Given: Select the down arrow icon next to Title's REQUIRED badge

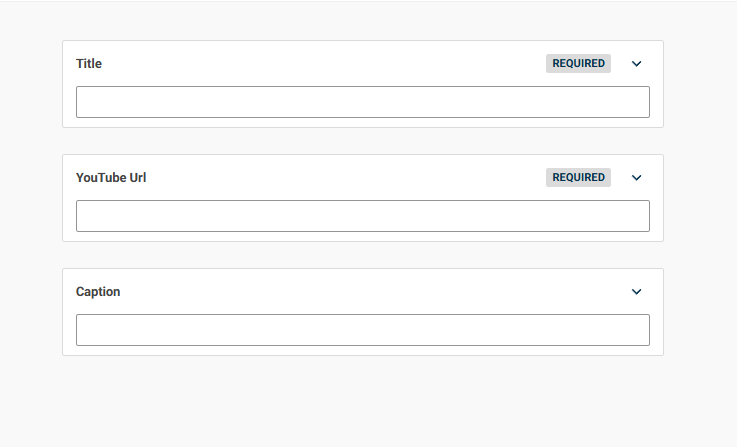Looking at the screenshot, I should click(636, 63).
